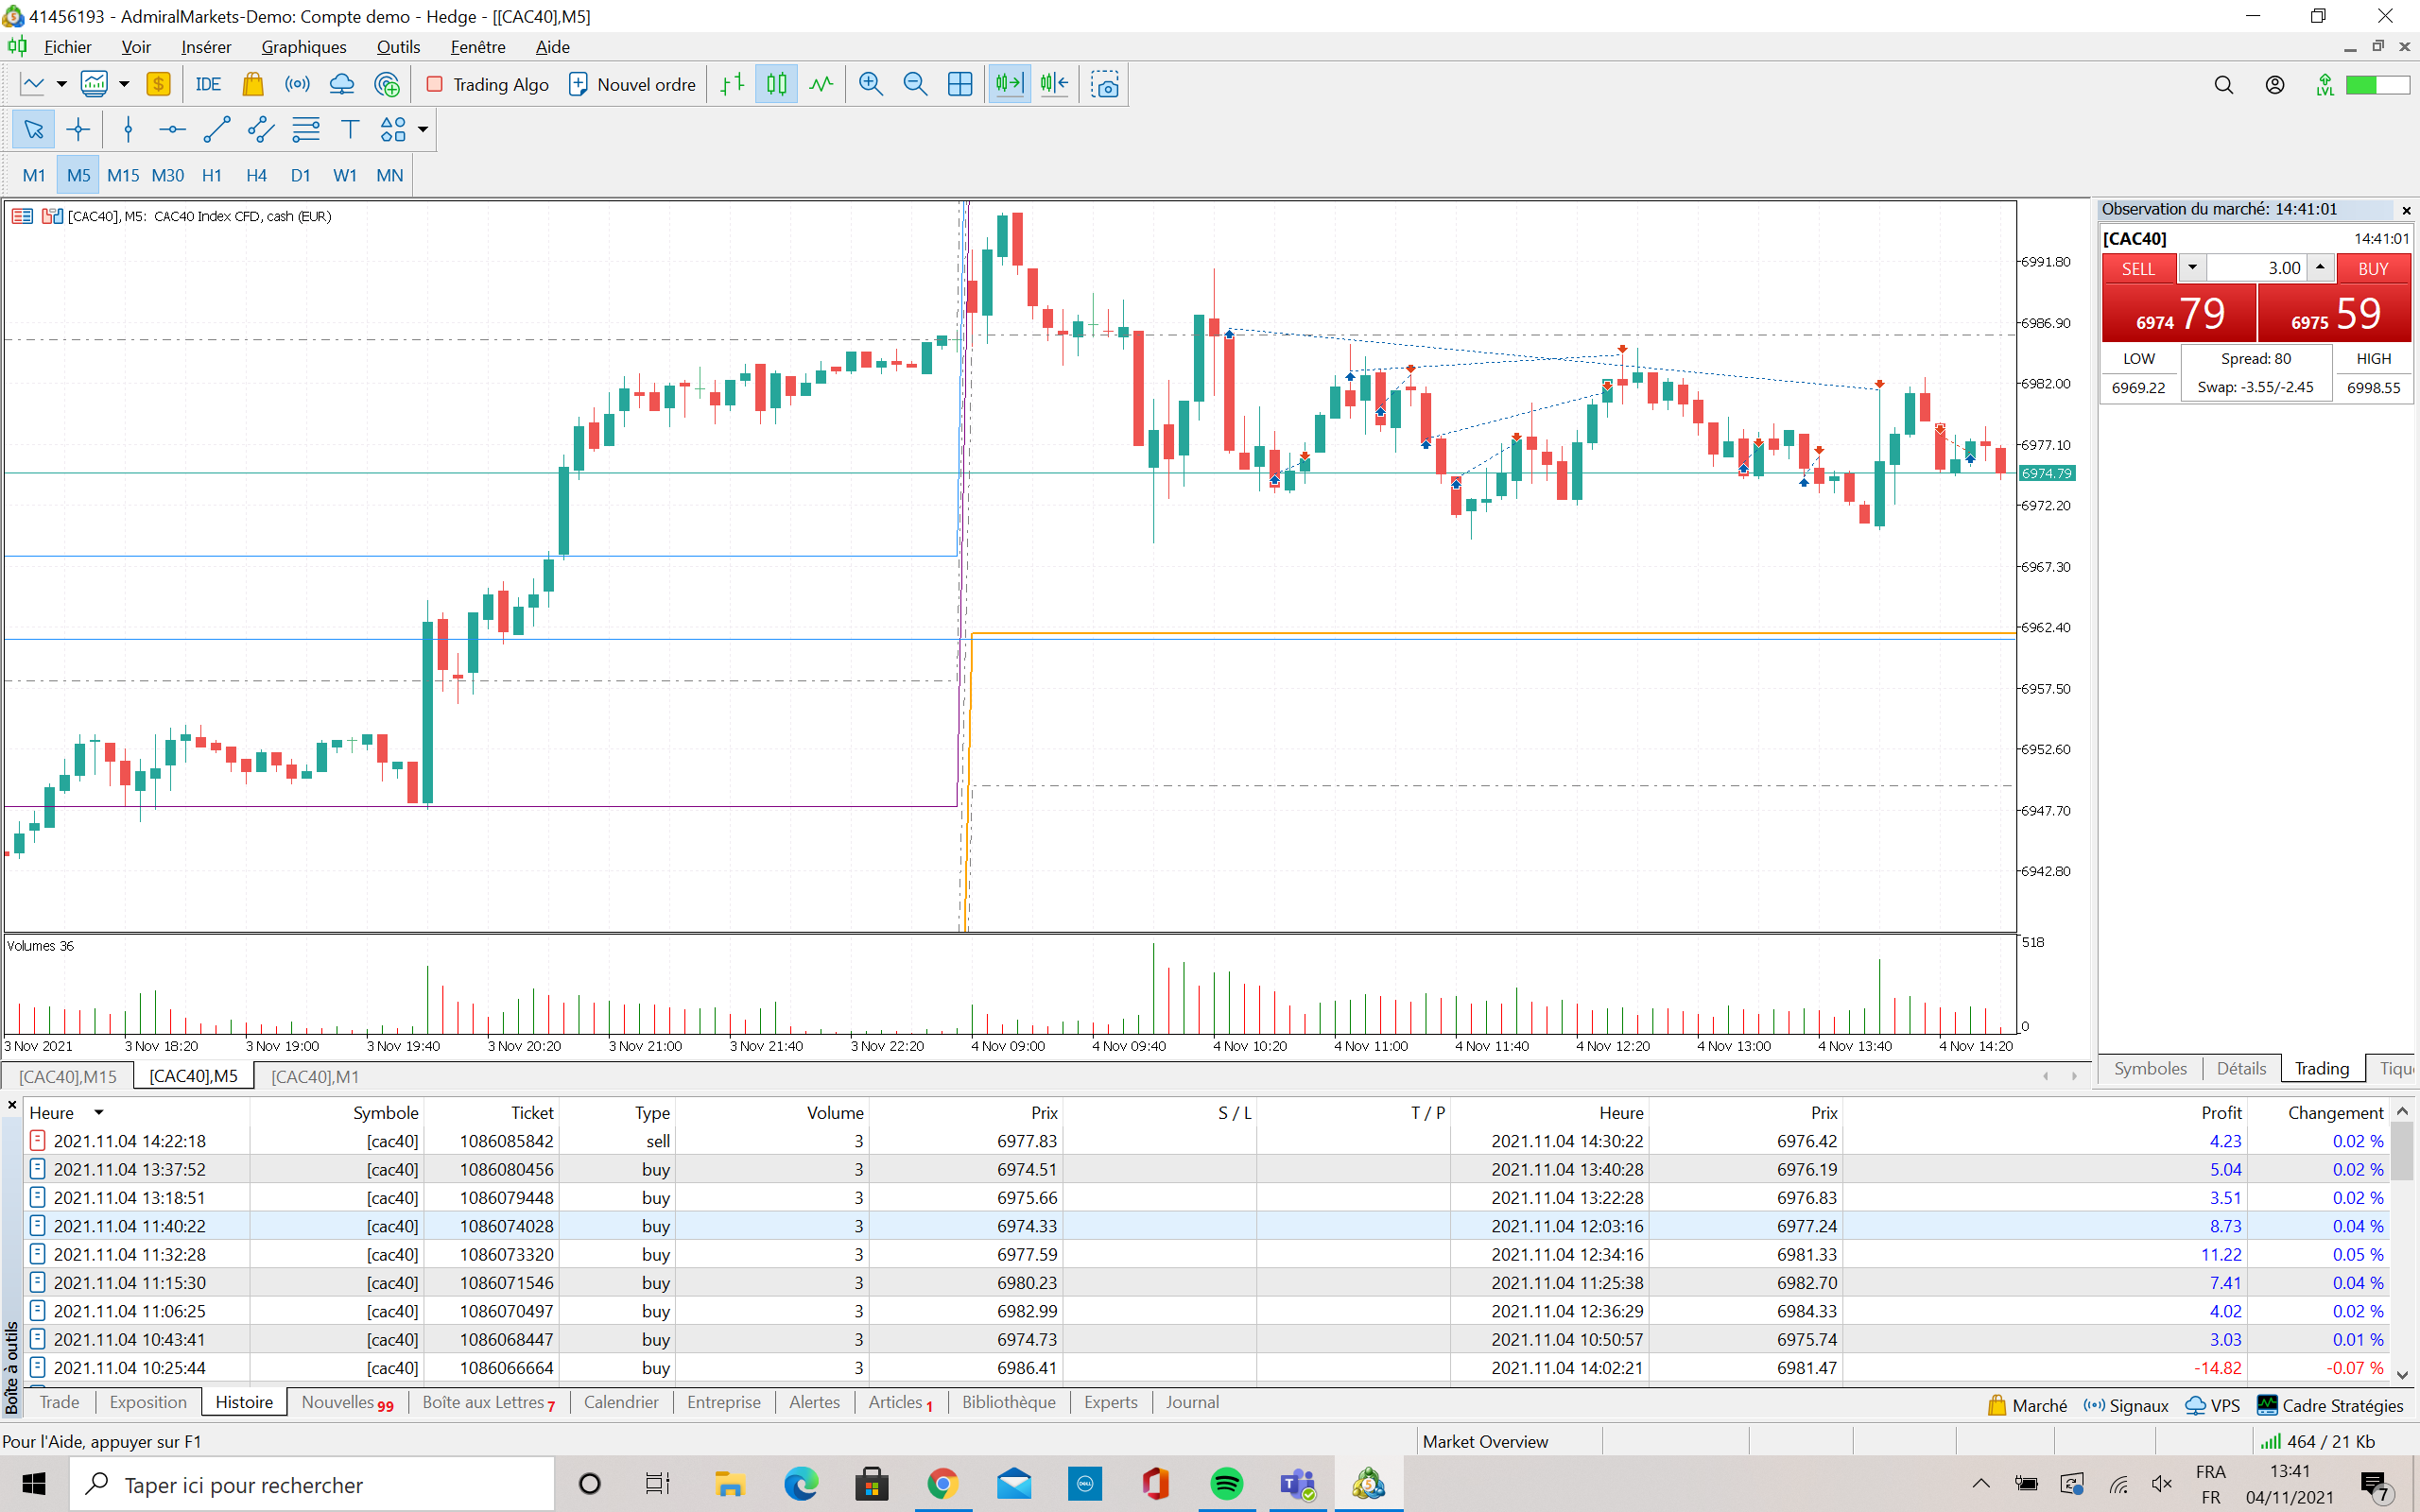Click the screenshot camera icon
This screenshot has width=2420, height=1512.
click(x=1104, y=85)
